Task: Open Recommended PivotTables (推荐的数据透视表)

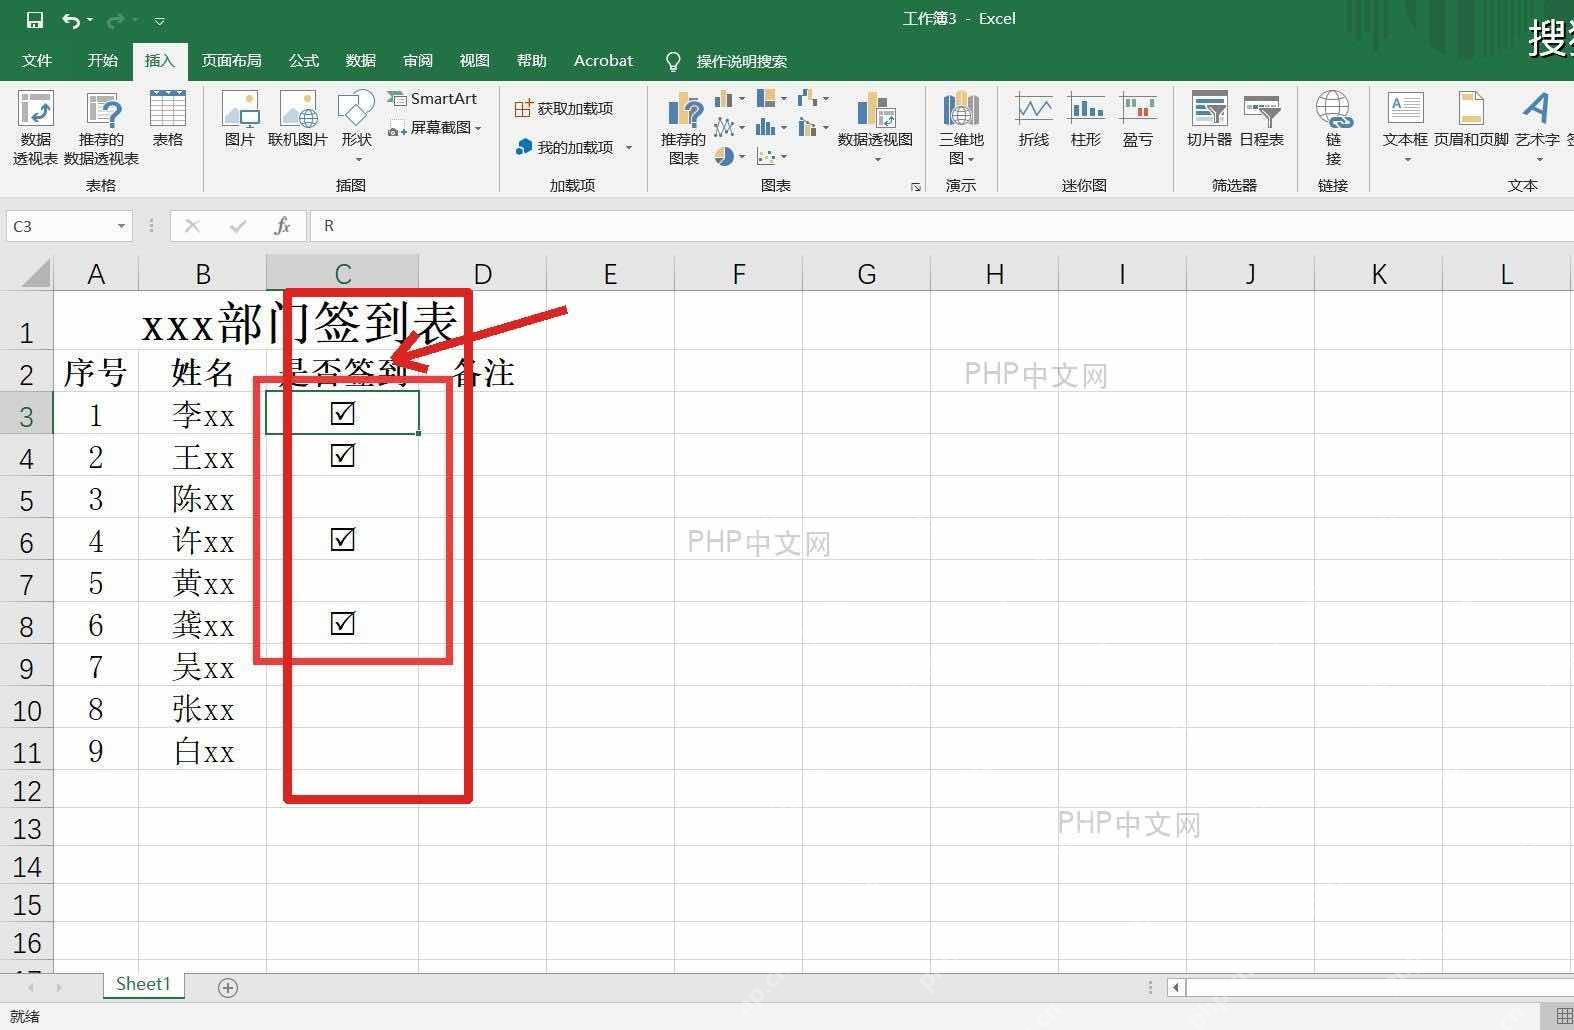Action: point(102,128)
